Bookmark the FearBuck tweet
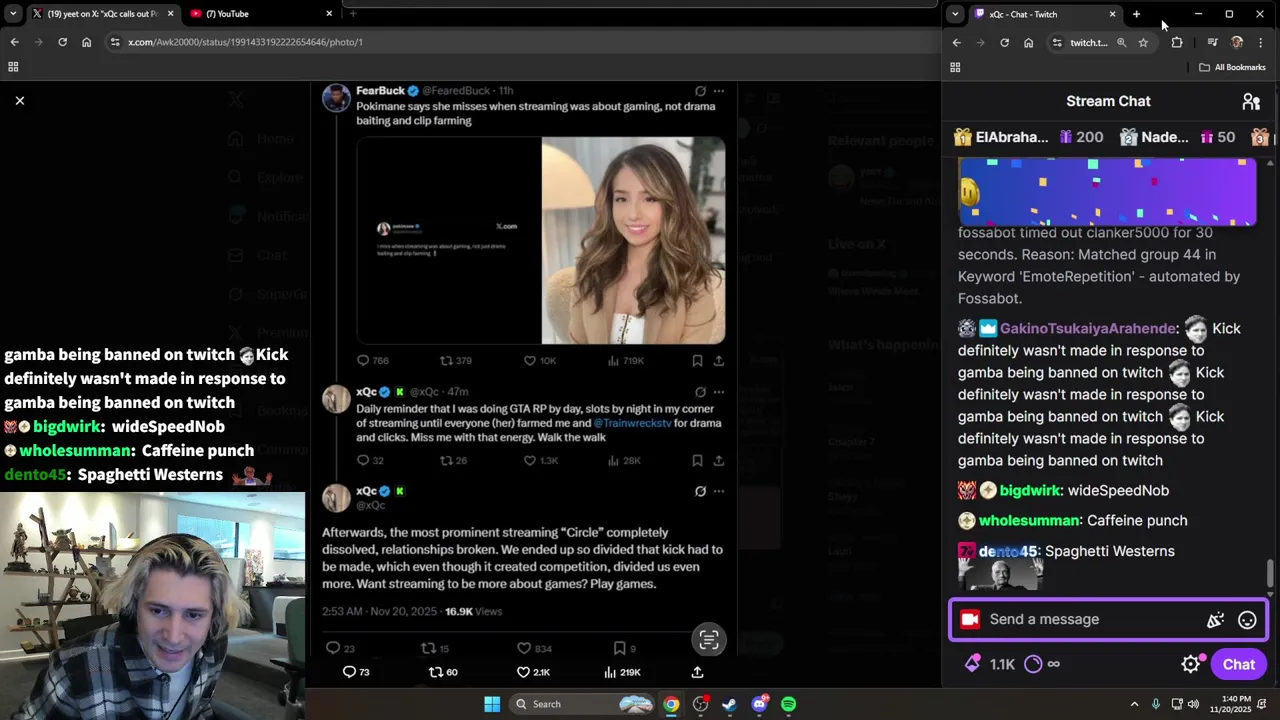The image size is (1280, 720). [697, 360]
